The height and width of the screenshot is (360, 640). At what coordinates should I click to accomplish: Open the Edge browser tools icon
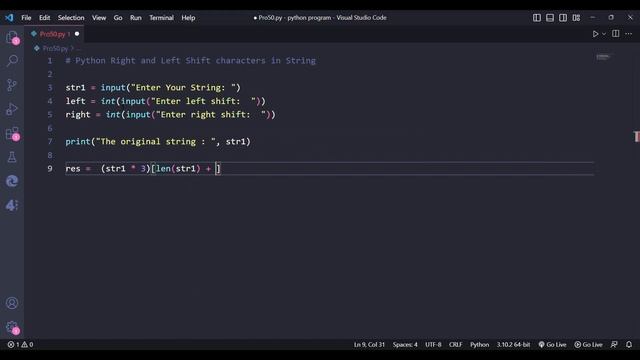click(x=12, y=181)
